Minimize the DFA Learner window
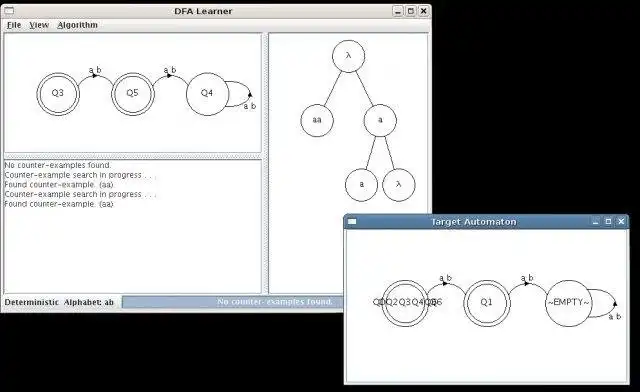This screenshot has height=392, width=640. (398, 11)
